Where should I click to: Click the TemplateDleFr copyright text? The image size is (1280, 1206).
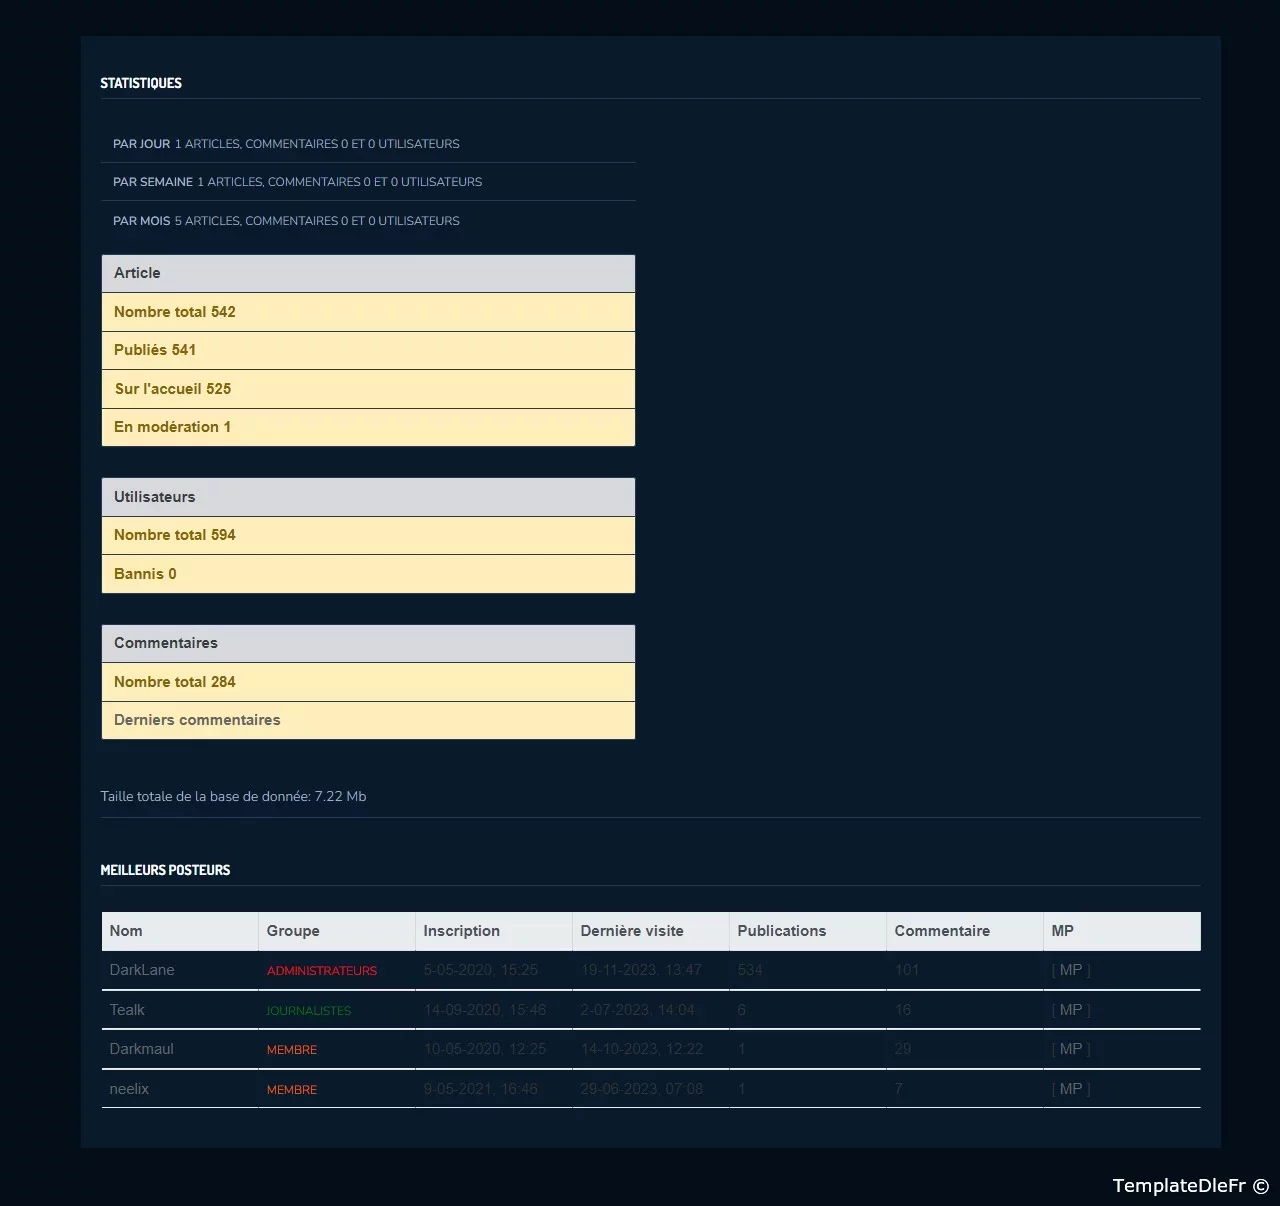(1190, 1186)
